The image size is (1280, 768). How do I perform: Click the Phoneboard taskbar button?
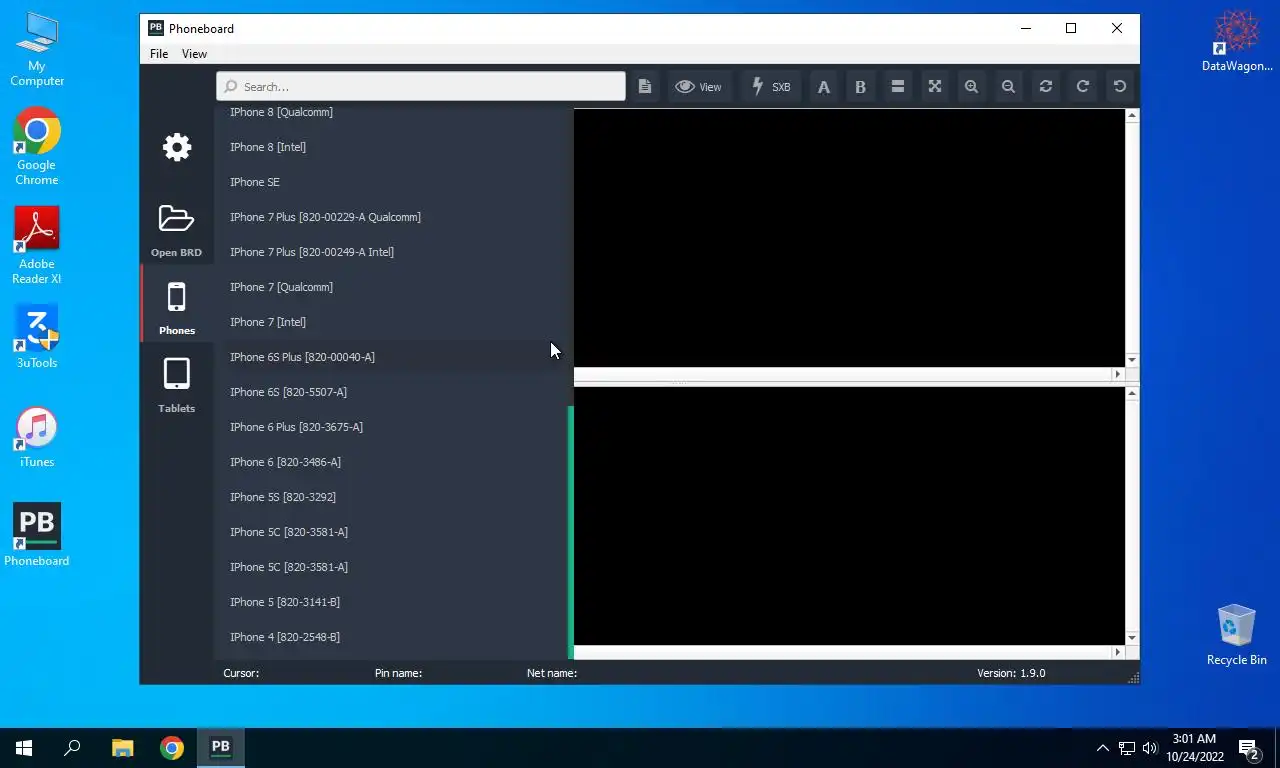pos(220,747)
